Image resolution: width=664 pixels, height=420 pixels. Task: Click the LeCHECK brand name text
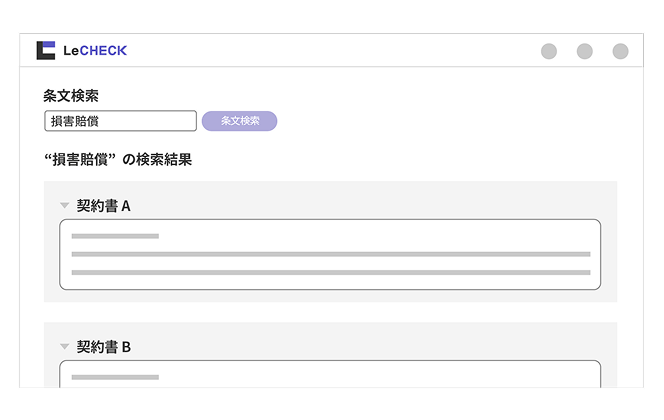pos(95,50)
